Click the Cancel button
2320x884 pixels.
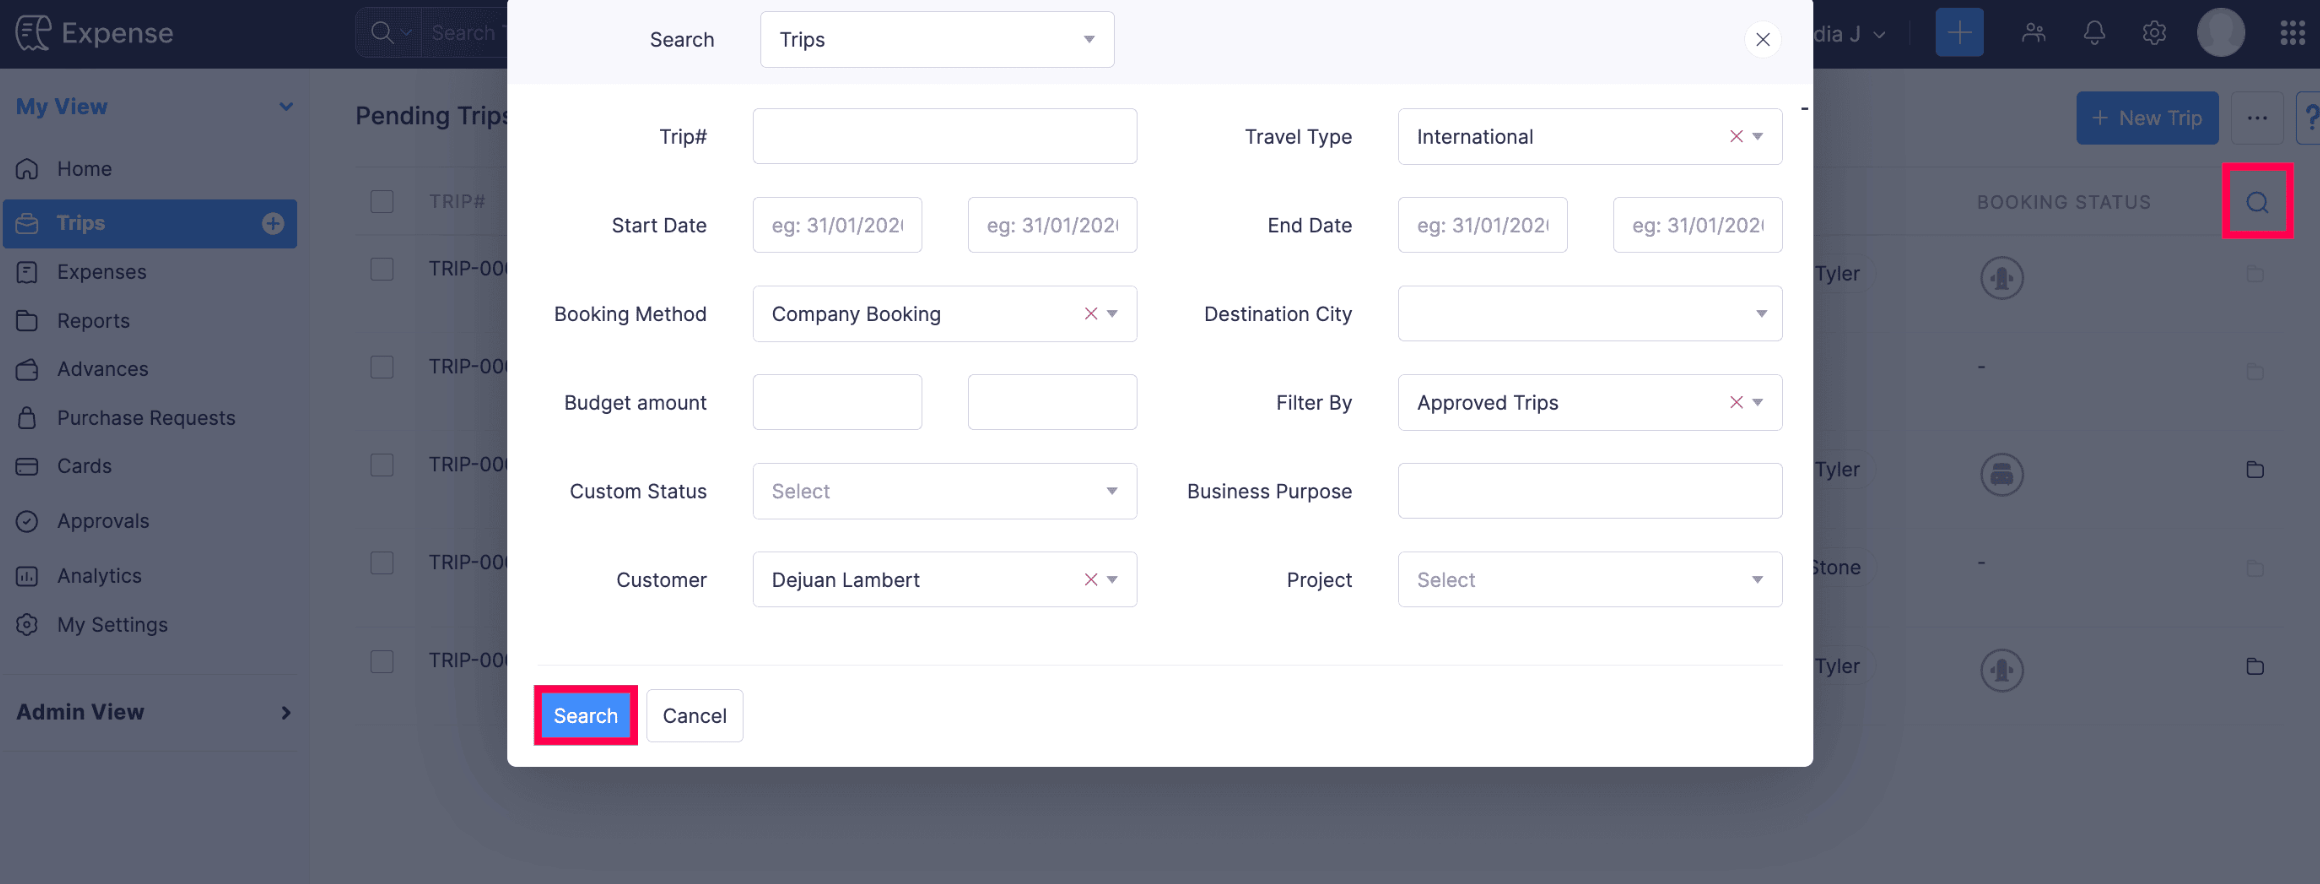coord(694,716)
